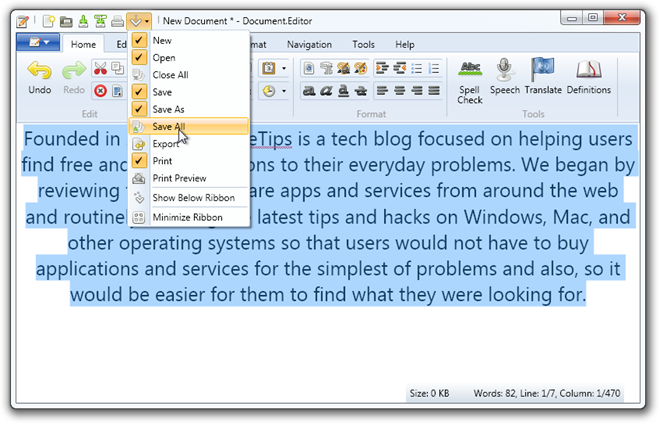Switch to the Home ribbon tab

click(83, 44)
